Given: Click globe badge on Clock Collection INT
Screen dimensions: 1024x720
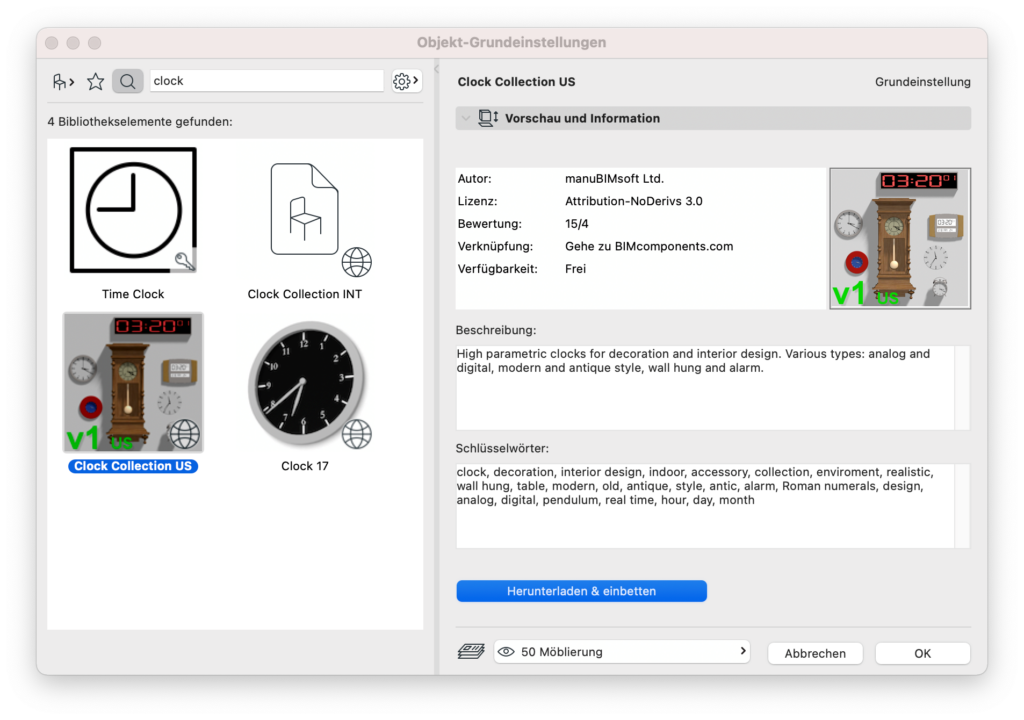Looking at the screenshot, I should (x=357, y=262).
